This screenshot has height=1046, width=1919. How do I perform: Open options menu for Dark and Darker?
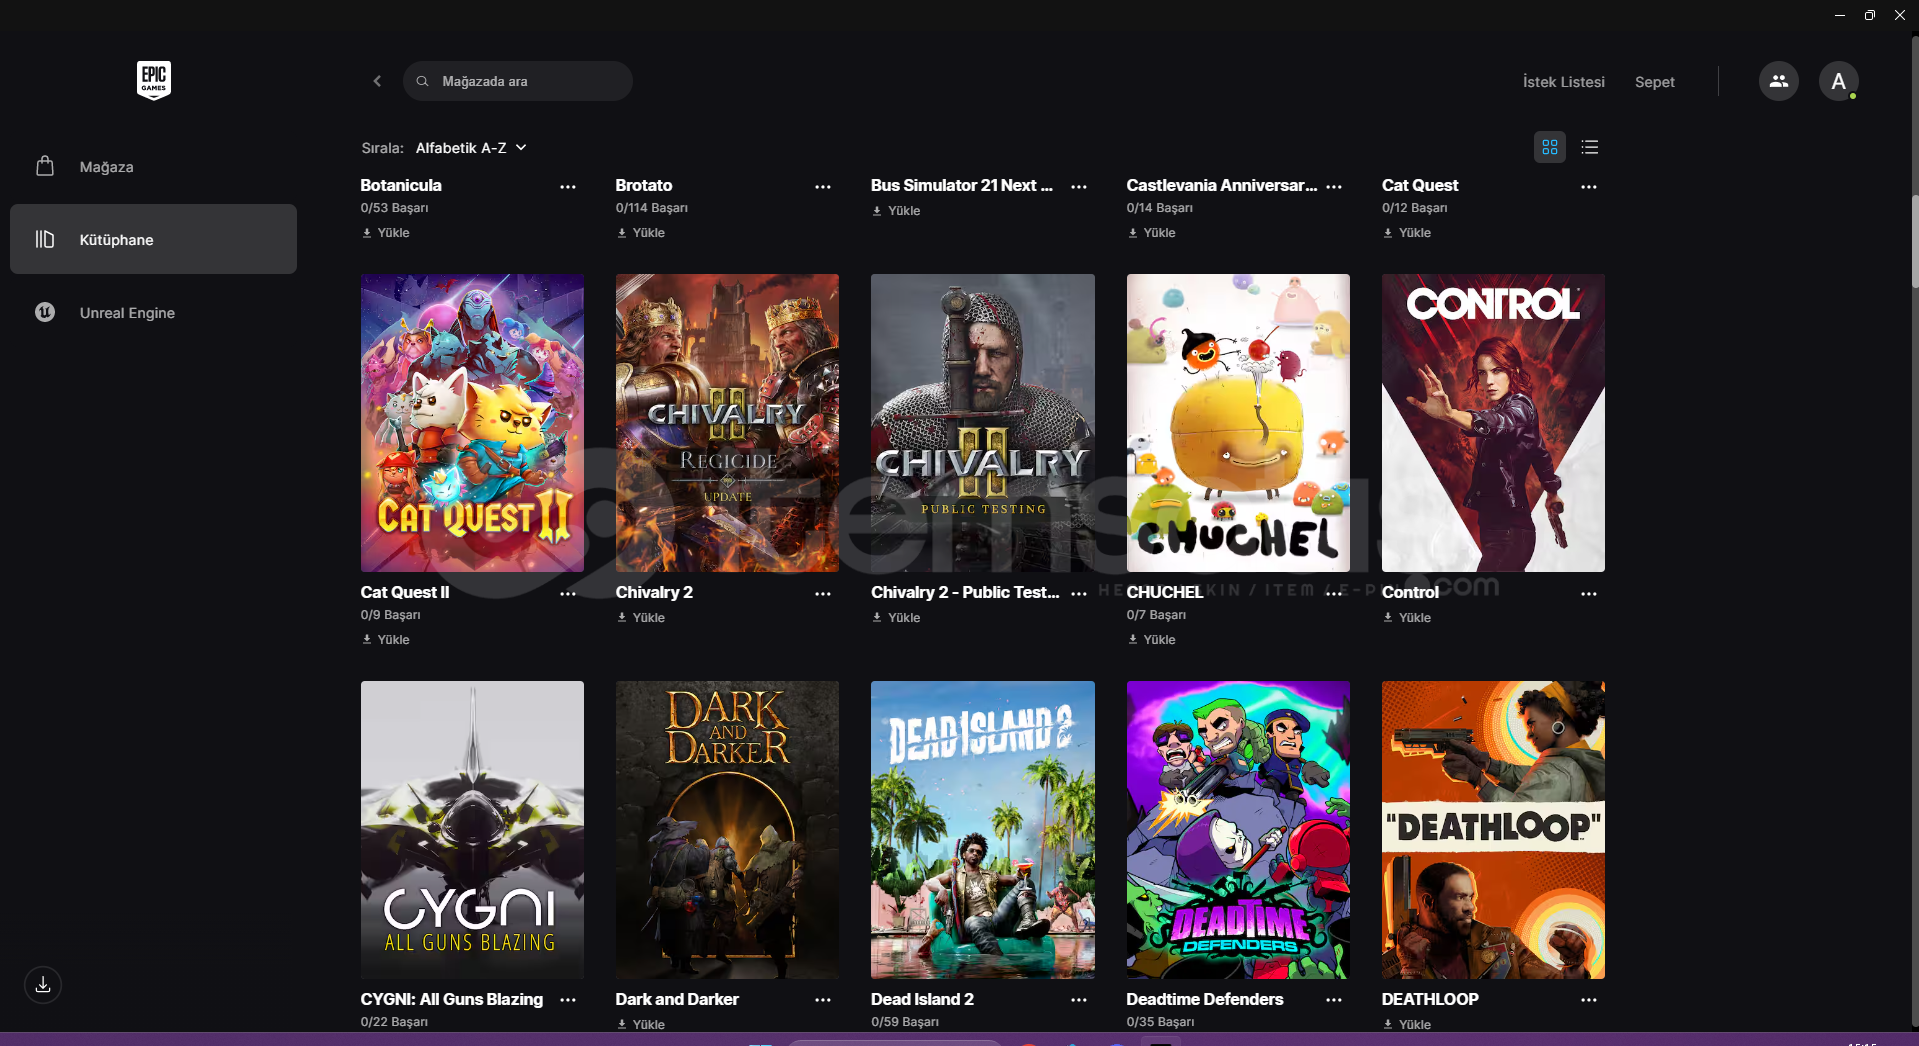click(823, 1000)
